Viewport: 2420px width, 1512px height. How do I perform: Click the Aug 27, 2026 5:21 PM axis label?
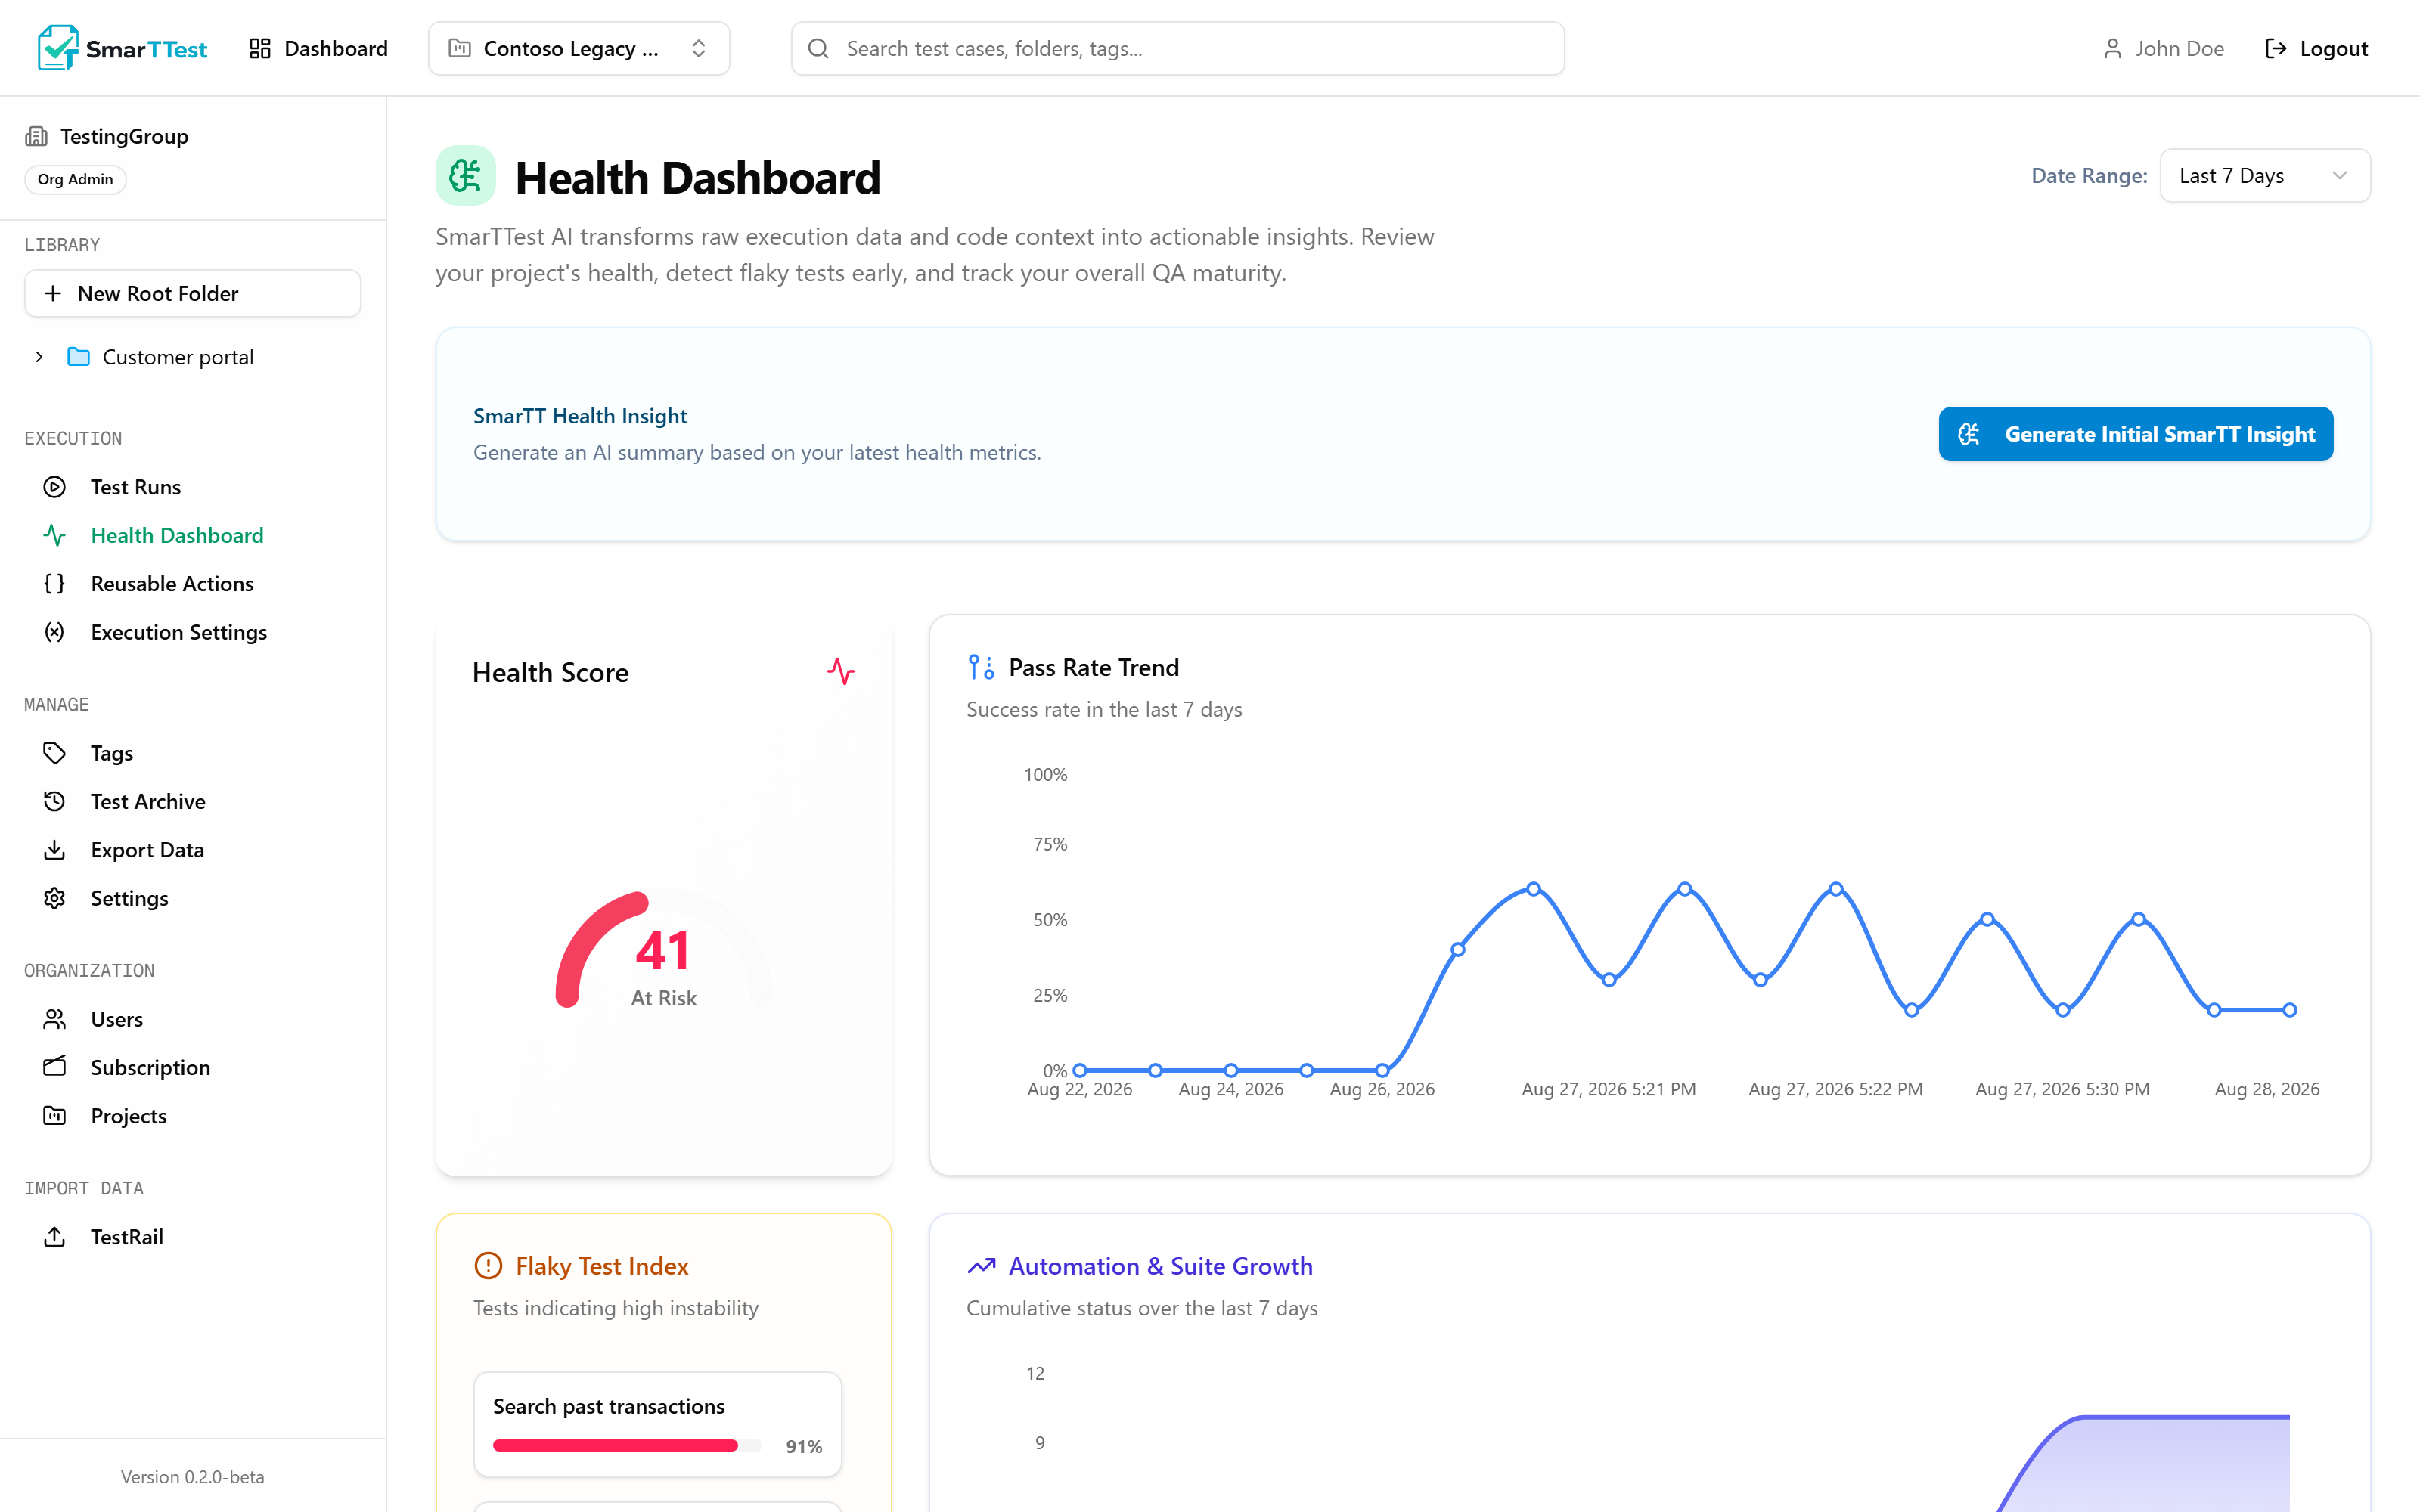click(x=1609, y=1089)
